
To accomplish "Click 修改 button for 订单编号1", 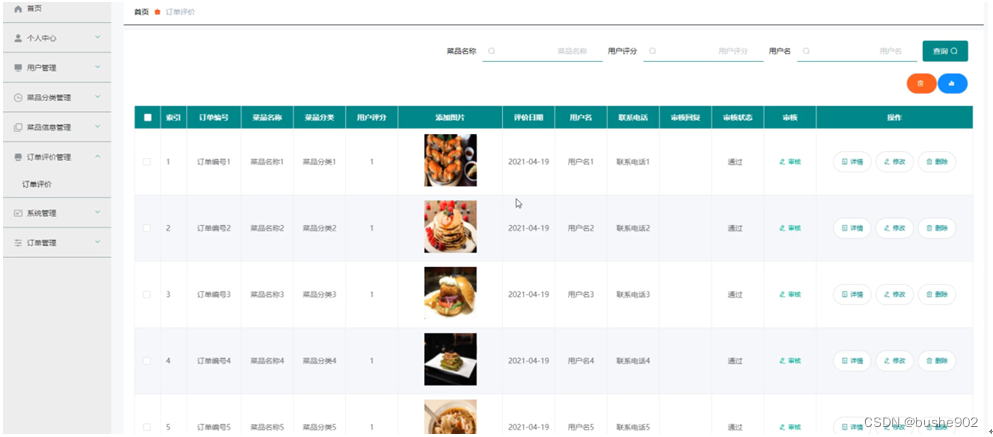I will pos(894,162).
